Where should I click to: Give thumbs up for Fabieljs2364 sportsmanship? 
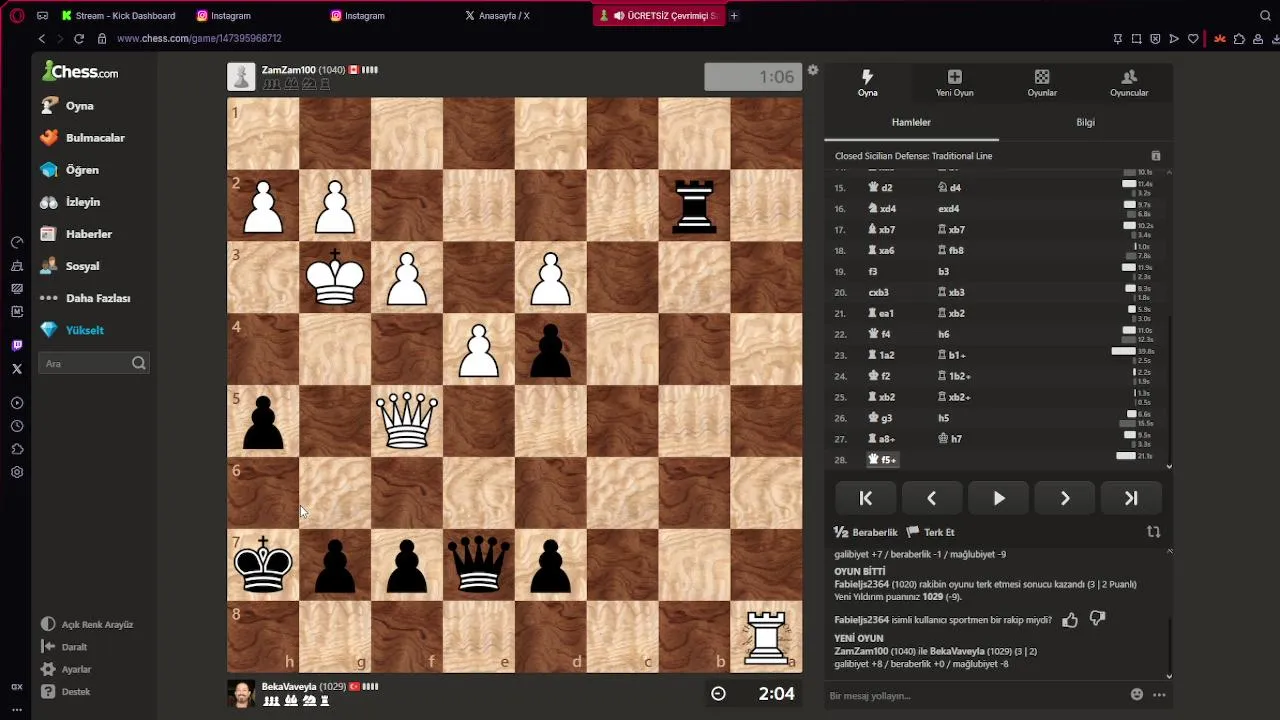pyautogui.click(x=1070, y=620)
